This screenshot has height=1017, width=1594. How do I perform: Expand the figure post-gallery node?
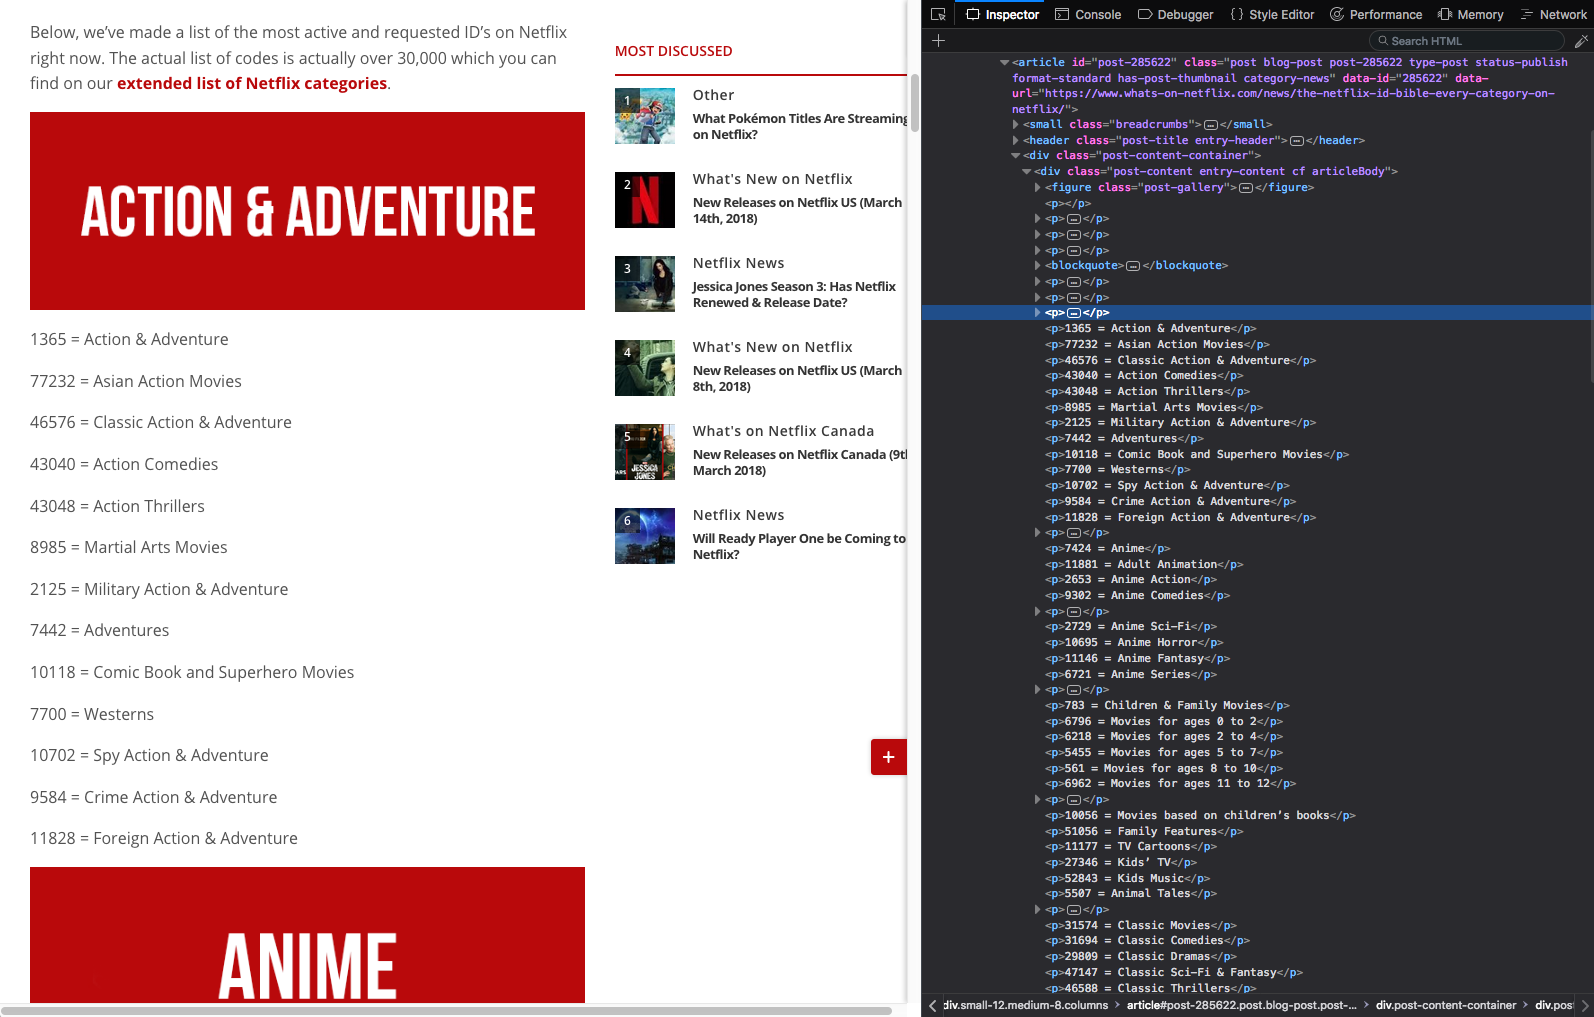[x=1038, y=188]
